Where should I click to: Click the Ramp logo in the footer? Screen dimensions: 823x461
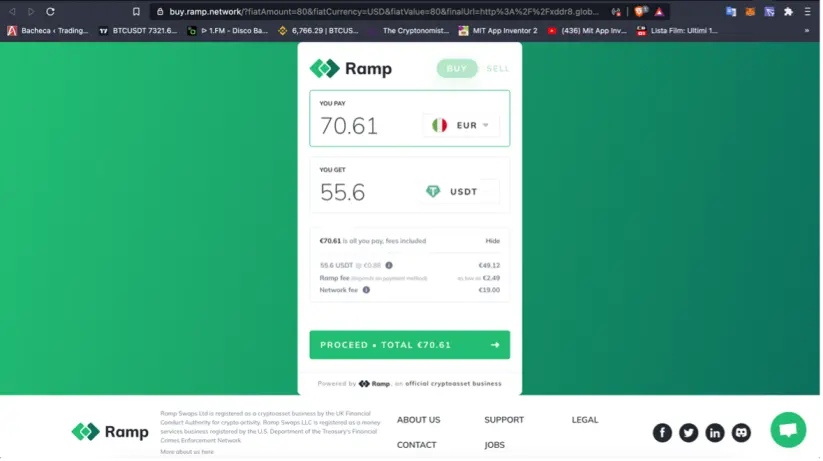click(x=110, y=432)
